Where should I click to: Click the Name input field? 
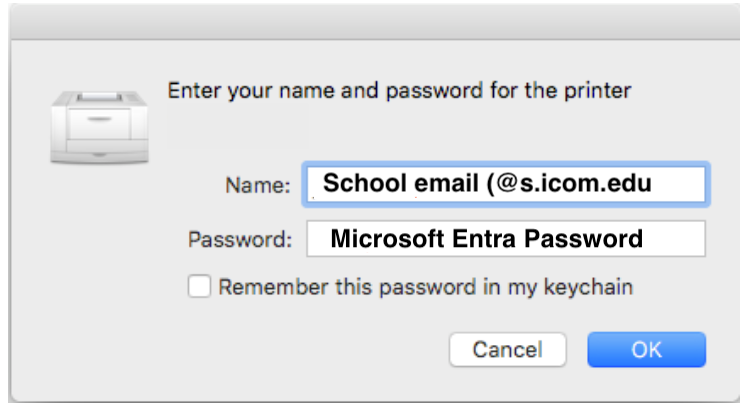[507, 184]
